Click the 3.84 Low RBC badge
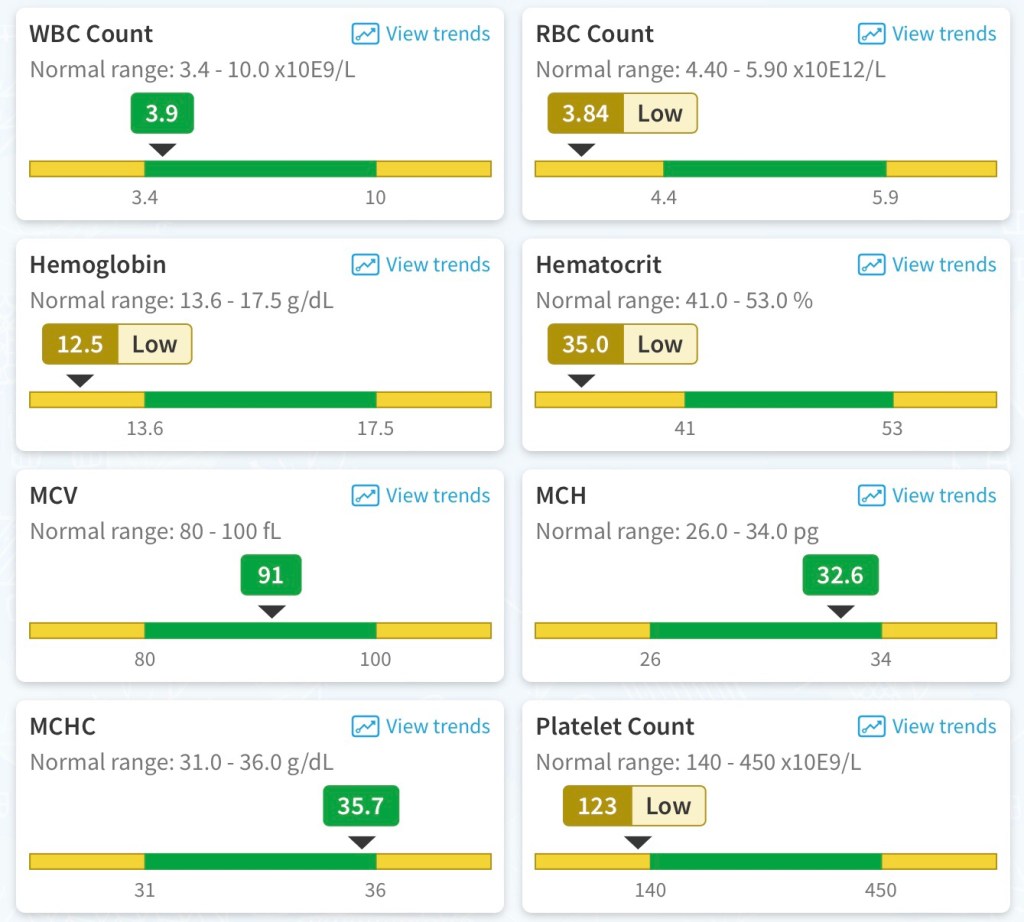The height and width of the screenshot is (922, 1024). tap(622, 113)
